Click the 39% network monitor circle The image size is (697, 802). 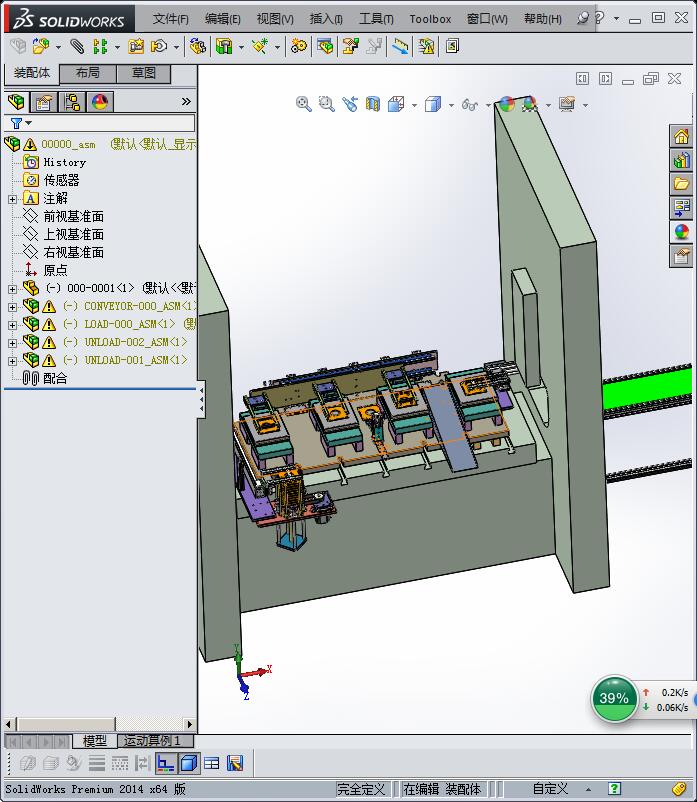(614, 699)
